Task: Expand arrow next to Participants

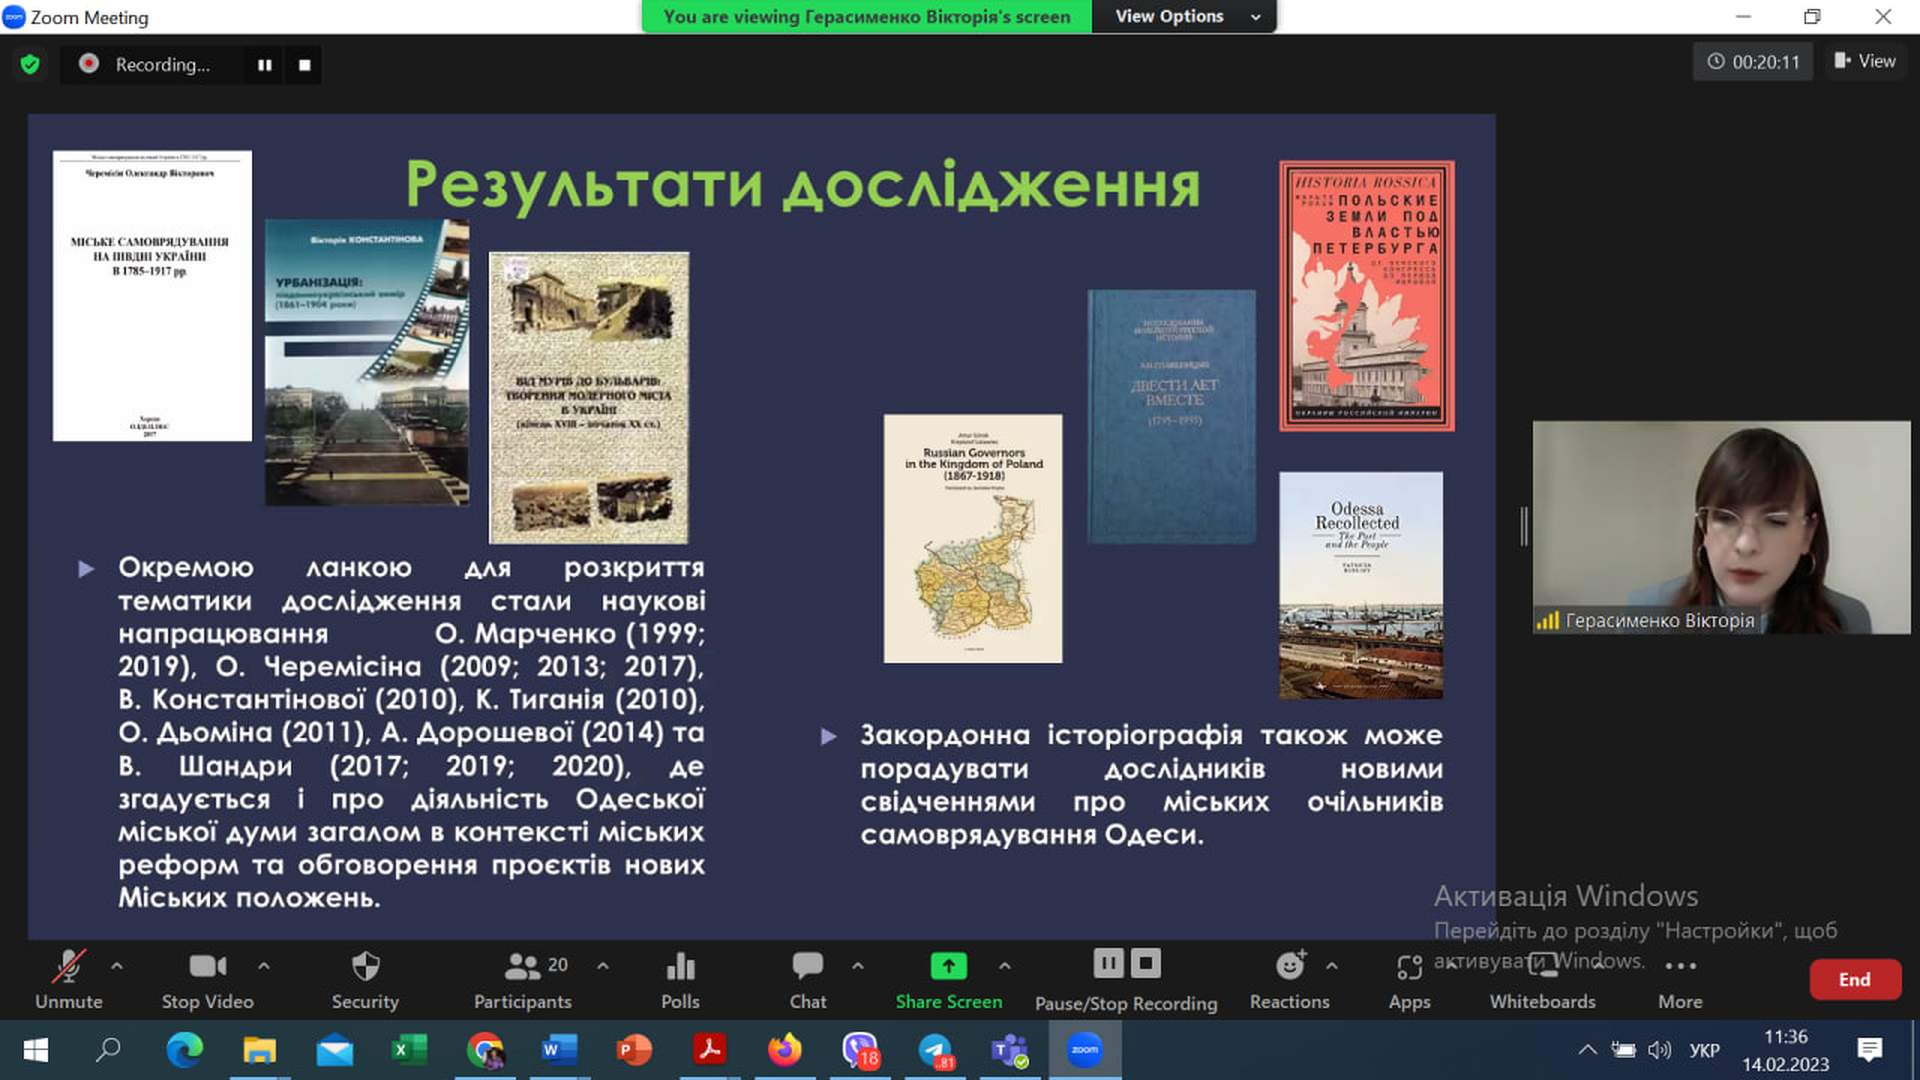Action: [603, 966]
